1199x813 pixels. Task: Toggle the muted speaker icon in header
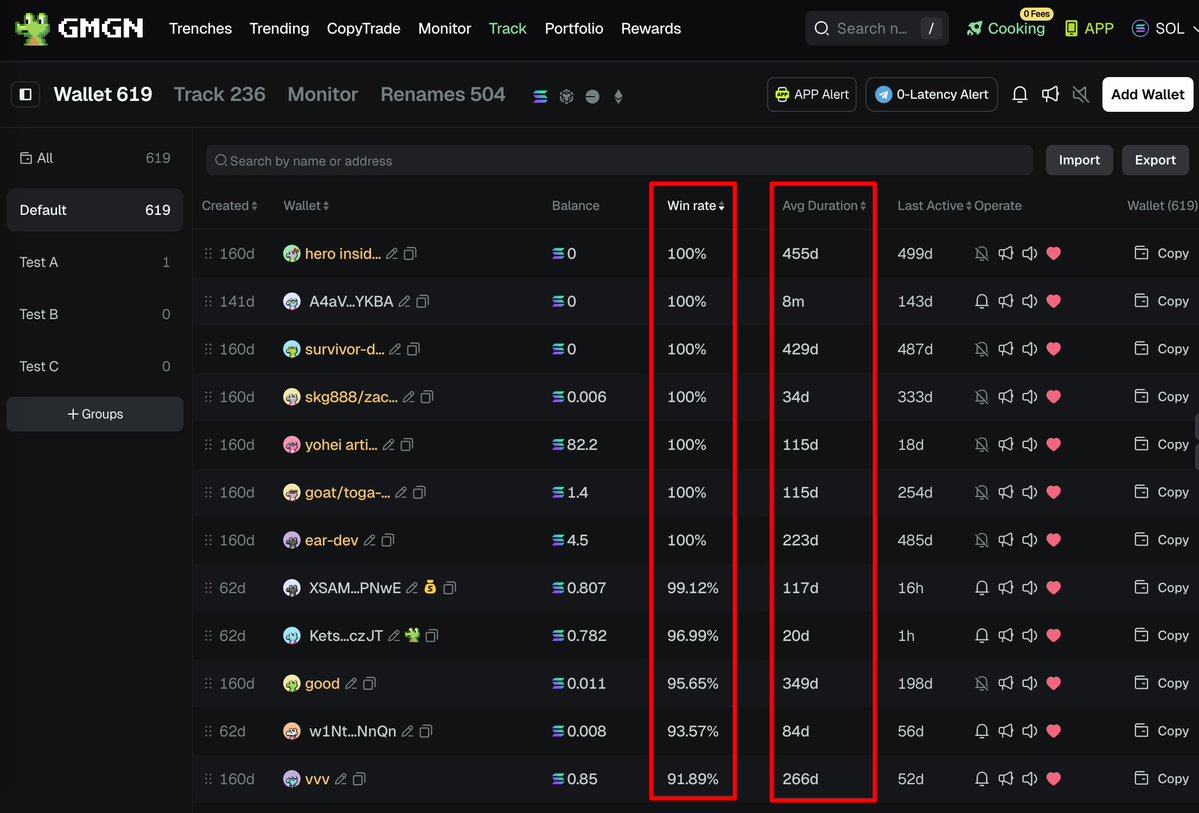(x=1080, y=94)
